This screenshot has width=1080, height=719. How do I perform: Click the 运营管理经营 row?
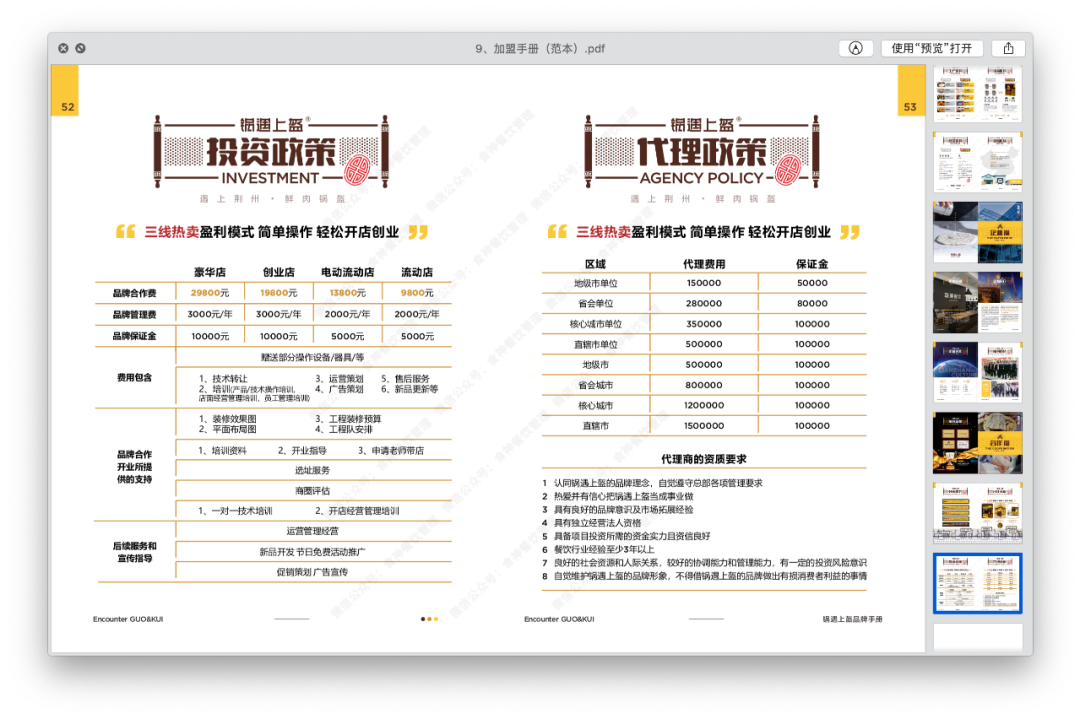[312, 531]
